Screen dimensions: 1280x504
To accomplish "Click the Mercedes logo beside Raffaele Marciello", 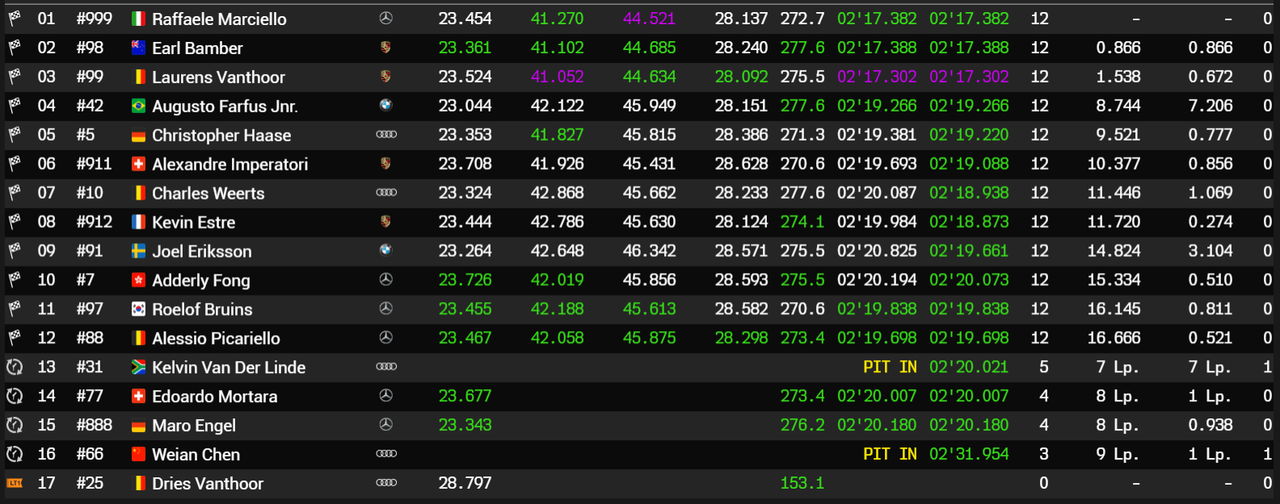I will point(387,19).
